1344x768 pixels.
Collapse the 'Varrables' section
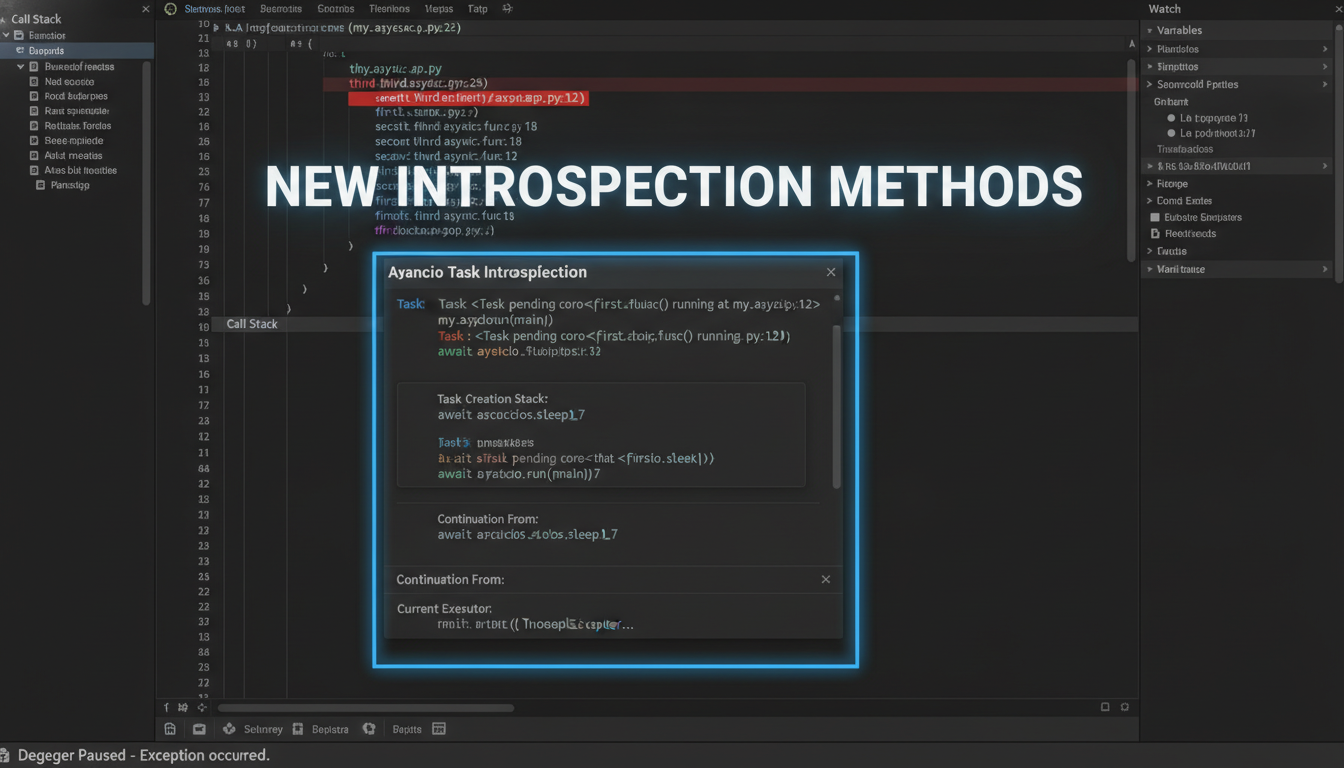coord(1150,31)
